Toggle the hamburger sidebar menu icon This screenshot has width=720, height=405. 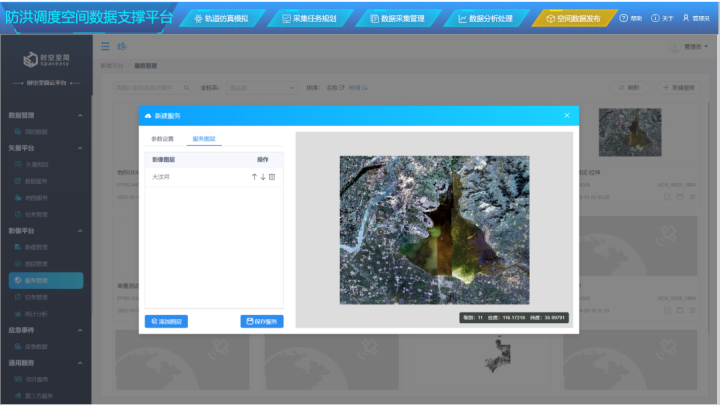pos(106,46)
